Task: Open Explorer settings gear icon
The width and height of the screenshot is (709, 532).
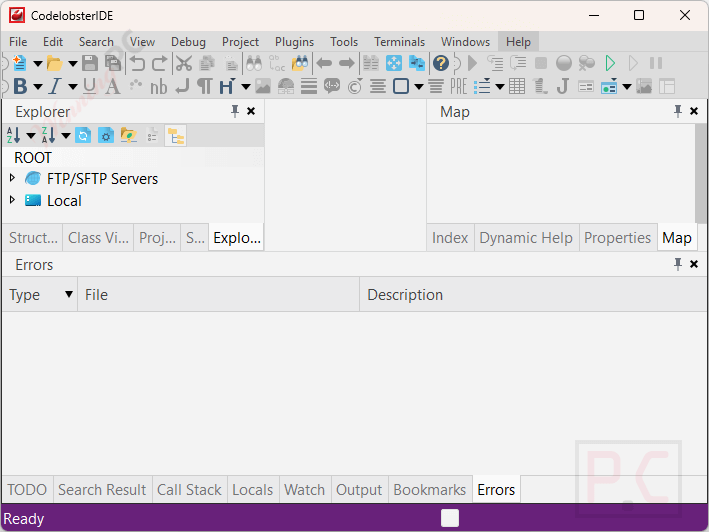Action: (106, 136)
